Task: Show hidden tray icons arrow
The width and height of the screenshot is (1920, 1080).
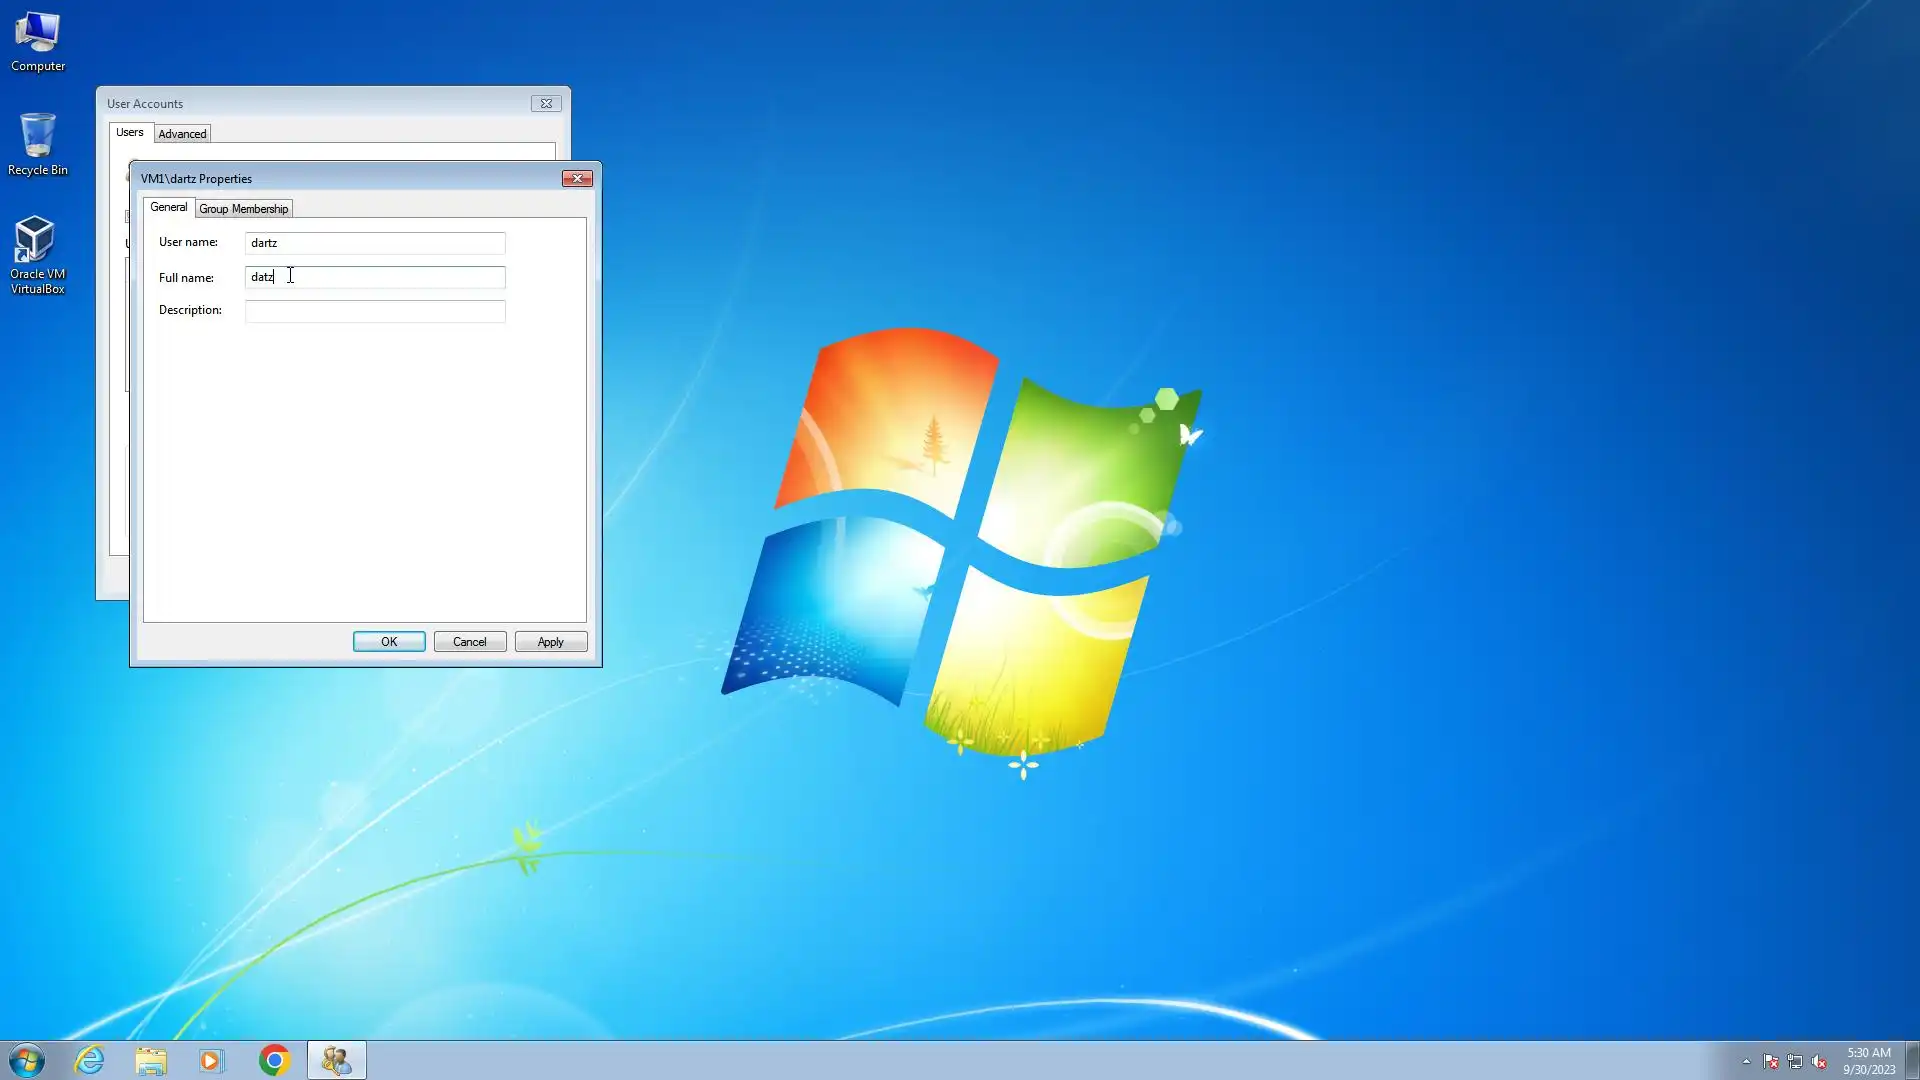Action: click(x=1746, y=1062)
